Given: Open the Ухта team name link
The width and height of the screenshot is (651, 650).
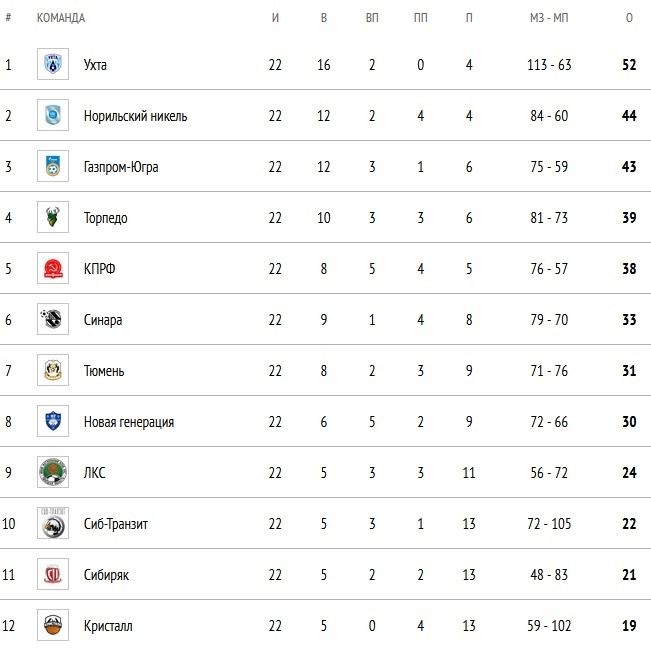Looking at the screenshot, I should pos(96,65).
